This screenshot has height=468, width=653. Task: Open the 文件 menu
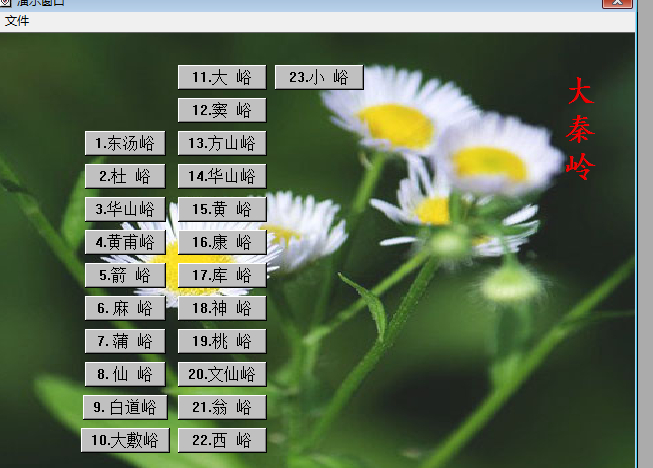pyautogui.click(x=17, y=21)
